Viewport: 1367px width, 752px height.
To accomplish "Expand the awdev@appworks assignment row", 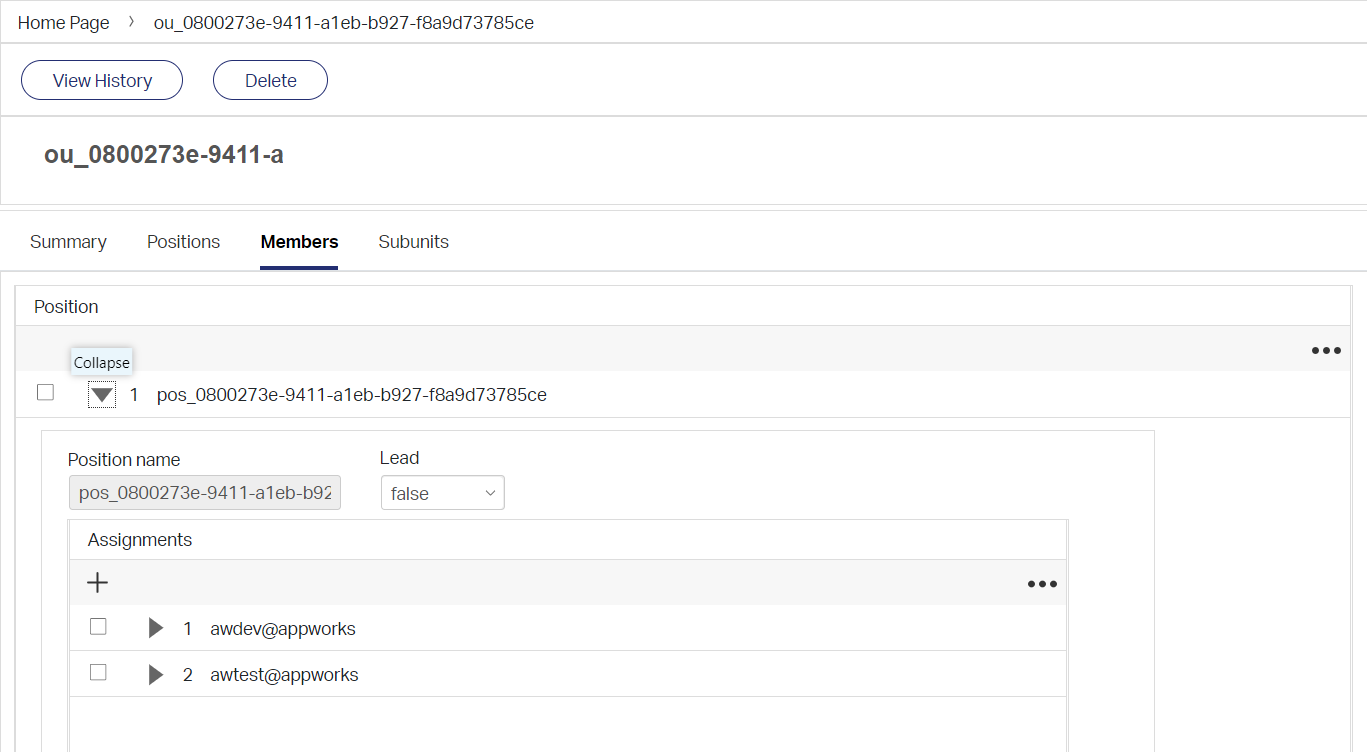I will click(x=155, y=629).
